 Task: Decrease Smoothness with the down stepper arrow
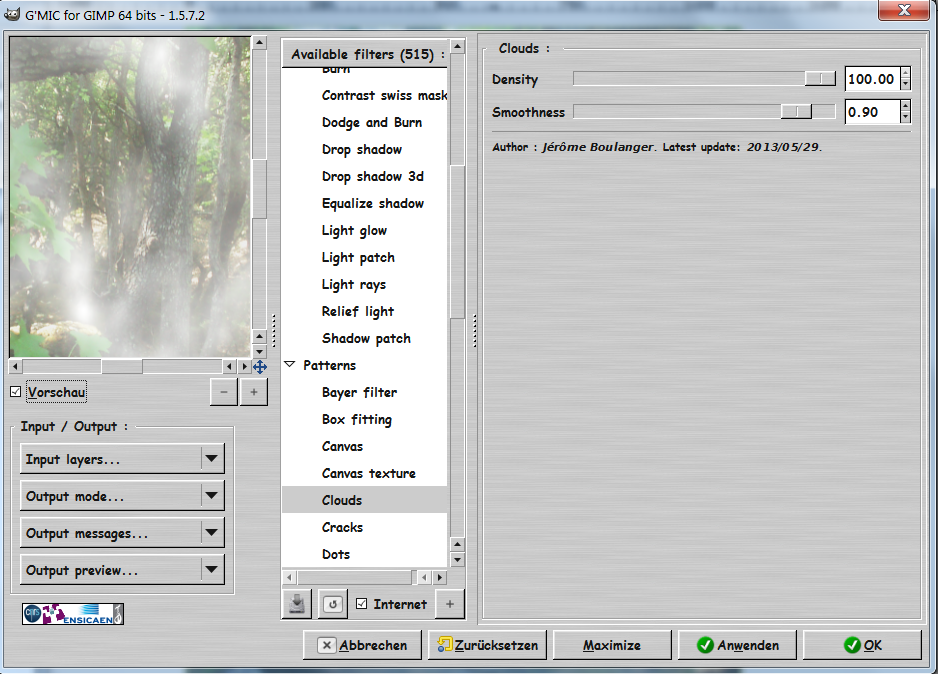[x=906, y=118]
